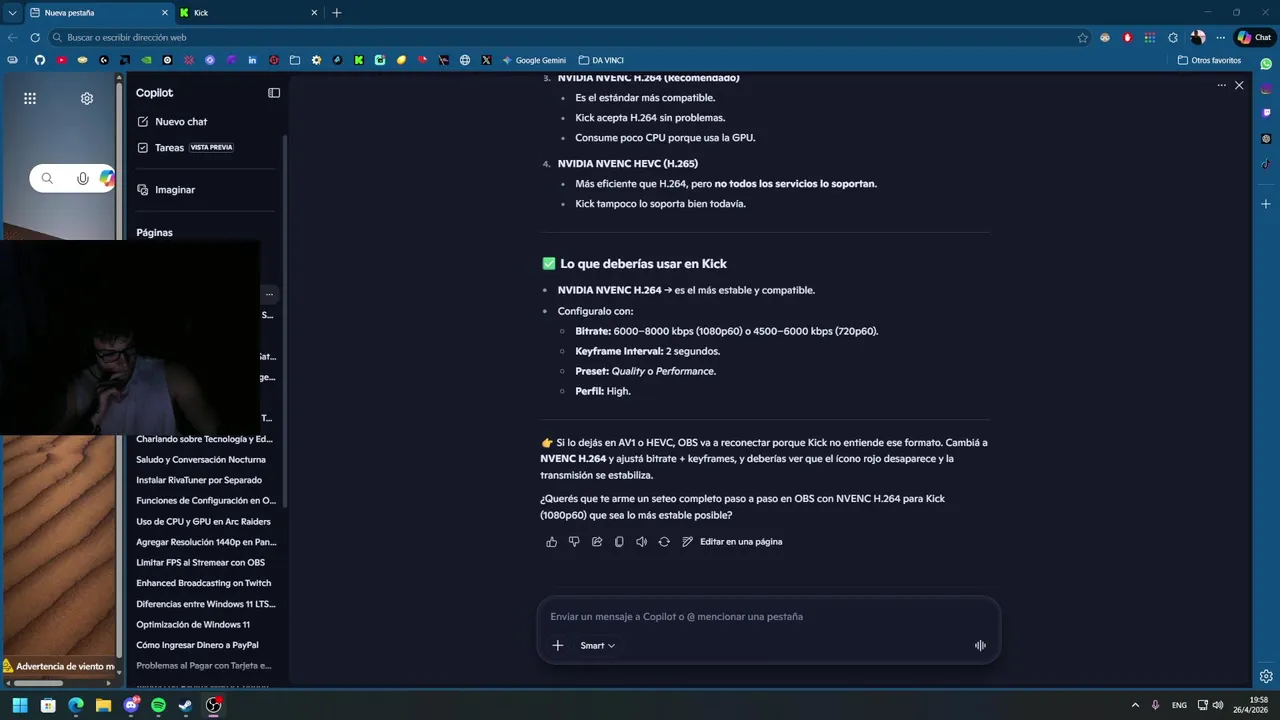Image resolution: width=1280 pixels, height=720 pixels.
Task: Open YouTube bookmark
Action: [61, 60]
